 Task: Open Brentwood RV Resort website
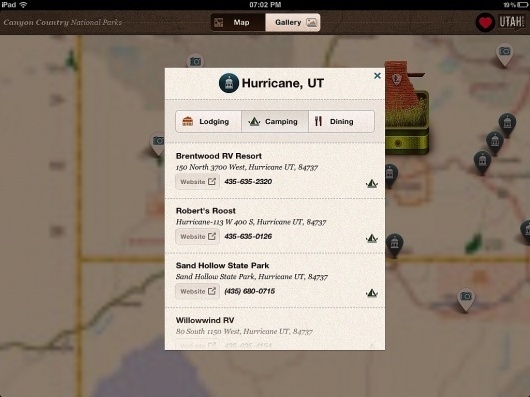coord(197,182)
